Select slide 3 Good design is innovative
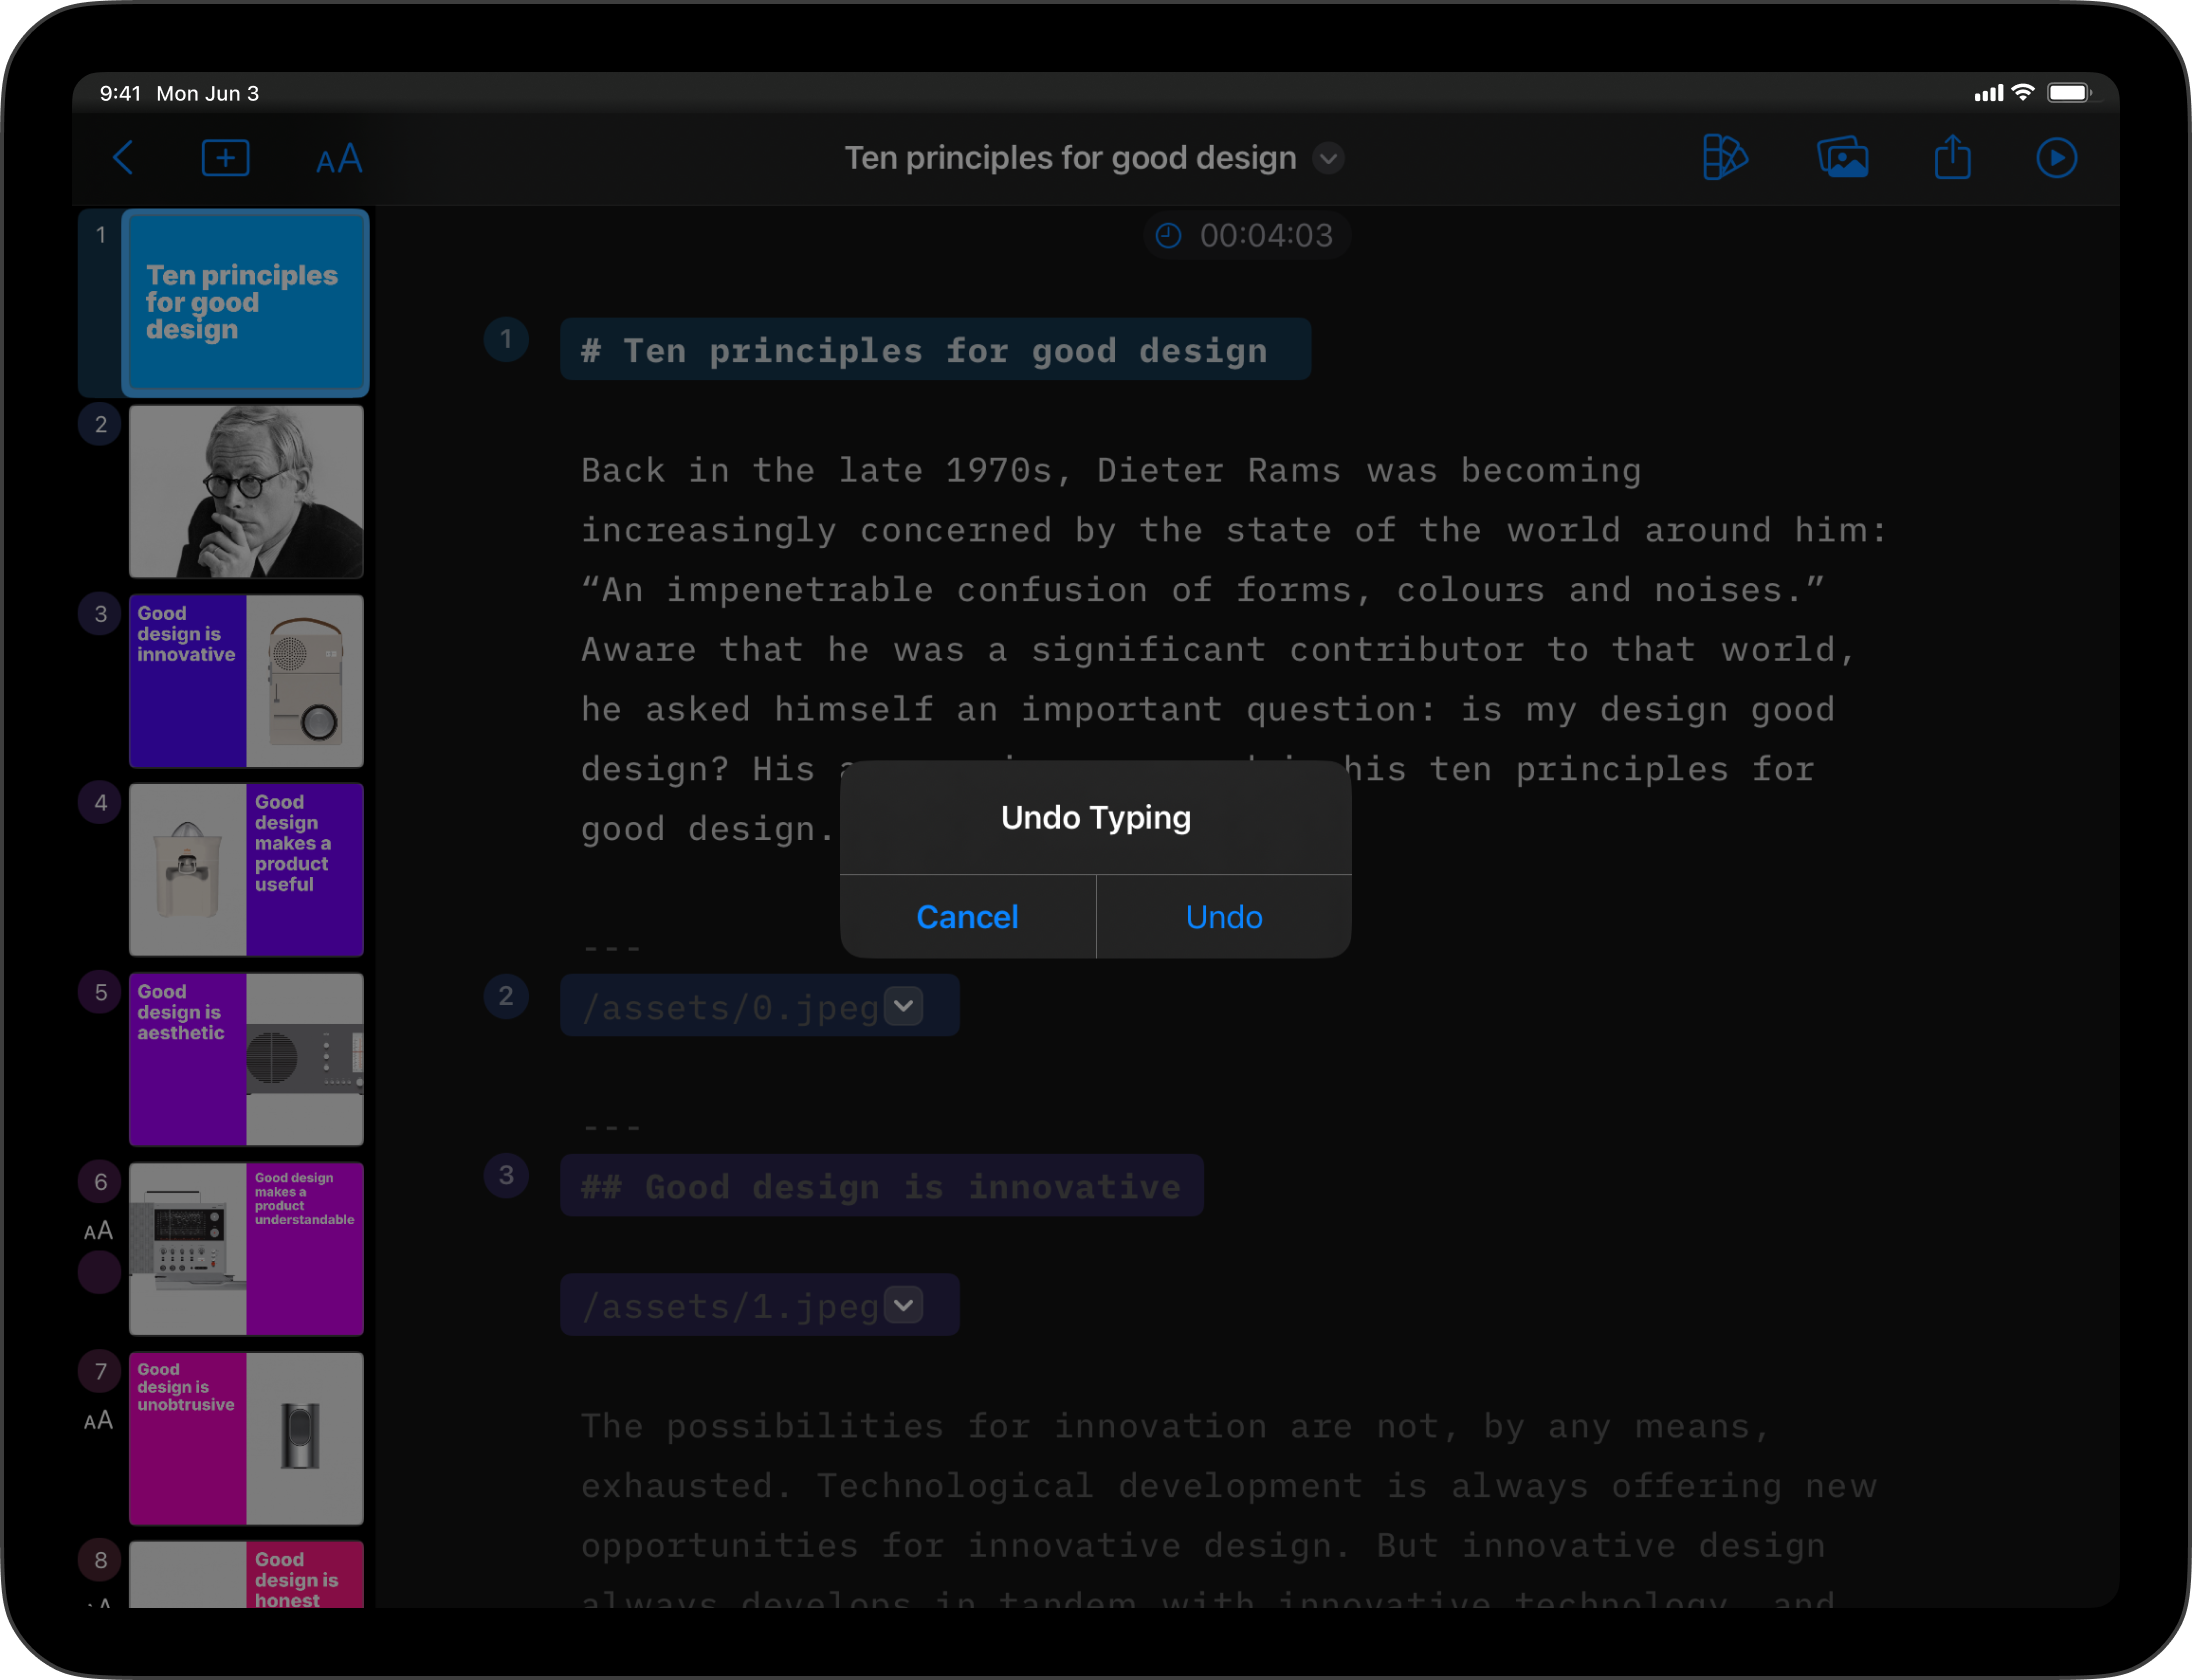2192x1680 pixels. (x=247, y=681)
